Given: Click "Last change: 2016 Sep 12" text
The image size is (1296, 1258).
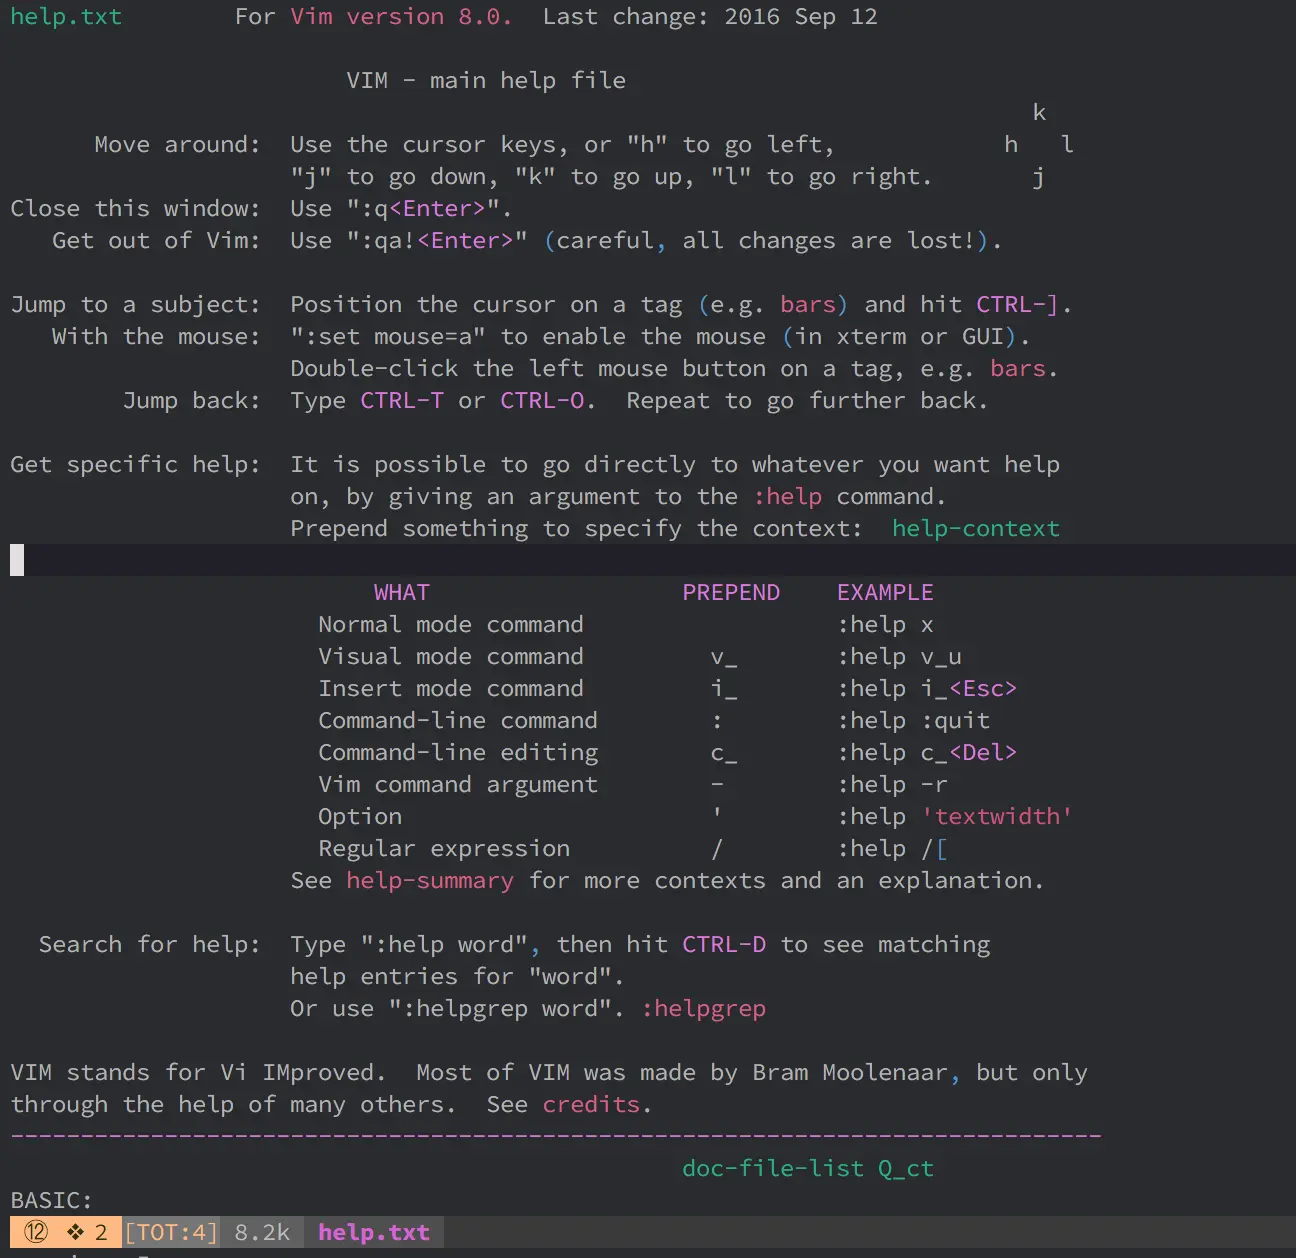Looking at the screenshot, I should point(710,17).
